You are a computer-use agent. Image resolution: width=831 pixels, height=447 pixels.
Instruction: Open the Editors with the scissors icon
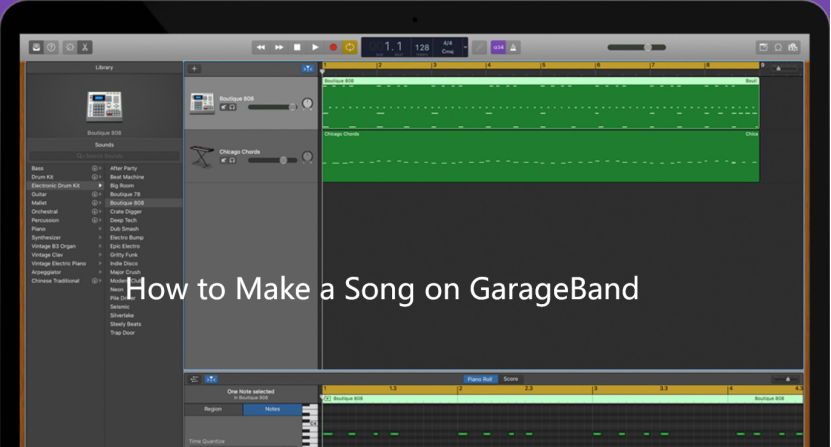coord(85,47)
